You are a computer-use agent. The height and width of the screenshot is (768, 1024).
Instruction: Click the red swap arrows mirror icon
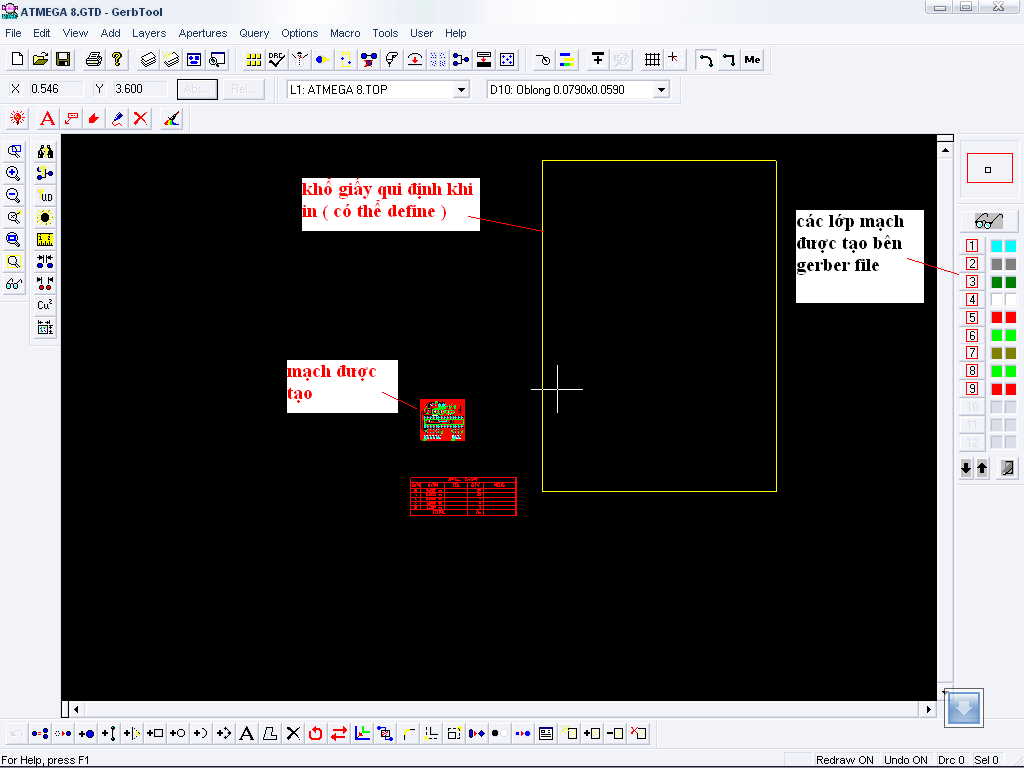(339, 733)
